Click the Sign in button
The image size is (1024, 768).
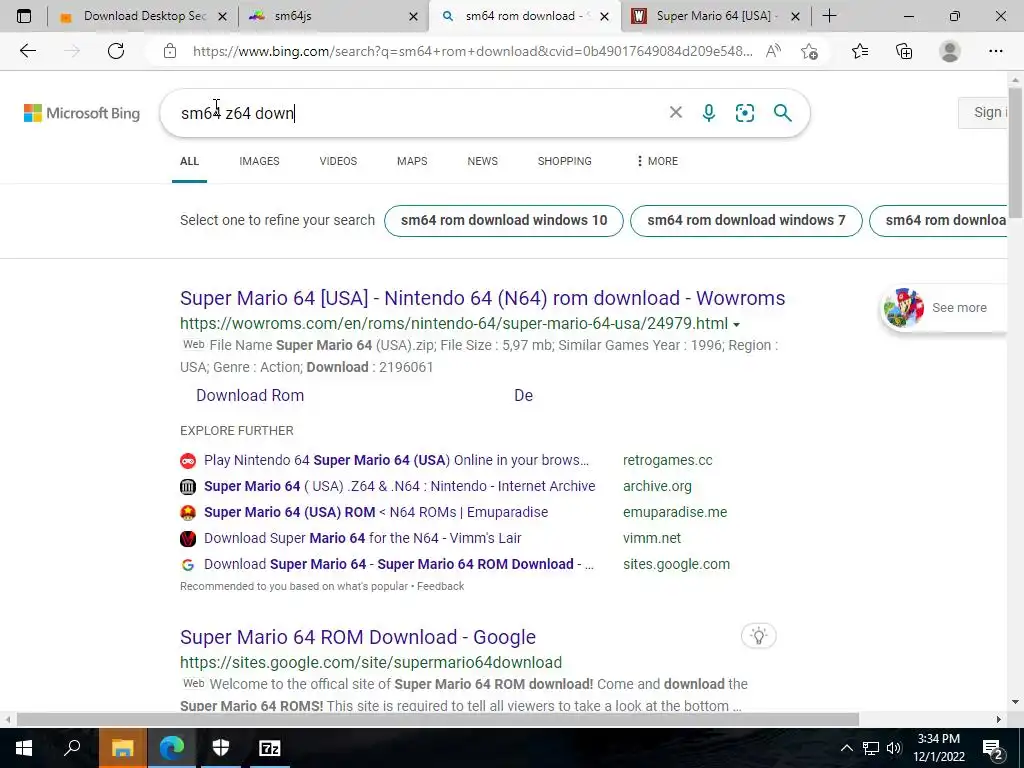(x=984, y=112)
